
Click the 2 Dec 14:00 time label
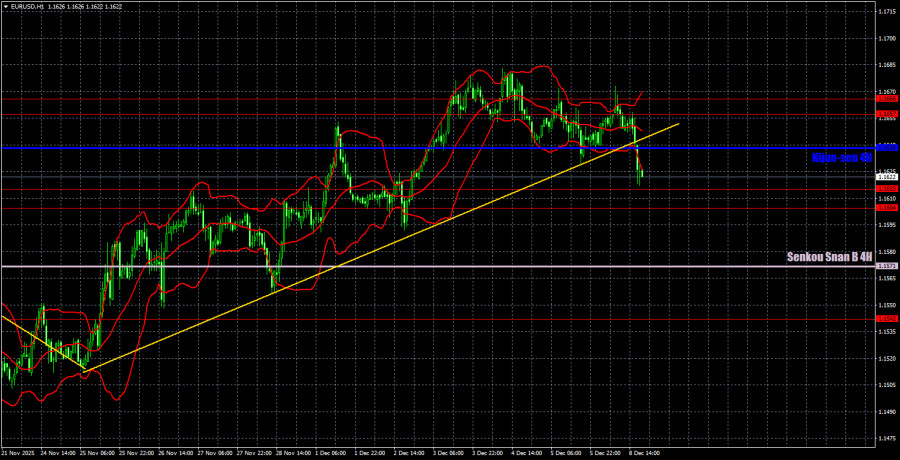[411, 453]
